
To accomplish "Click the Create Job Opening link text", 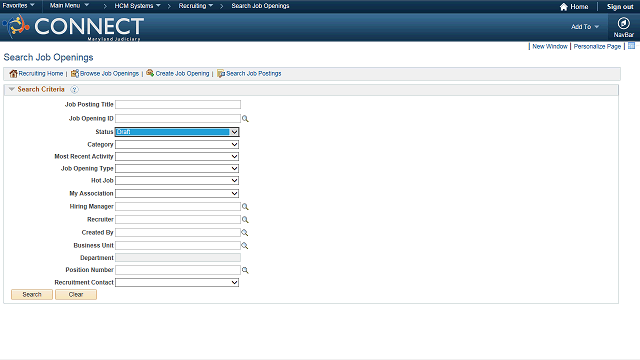I will coord(182,73).
